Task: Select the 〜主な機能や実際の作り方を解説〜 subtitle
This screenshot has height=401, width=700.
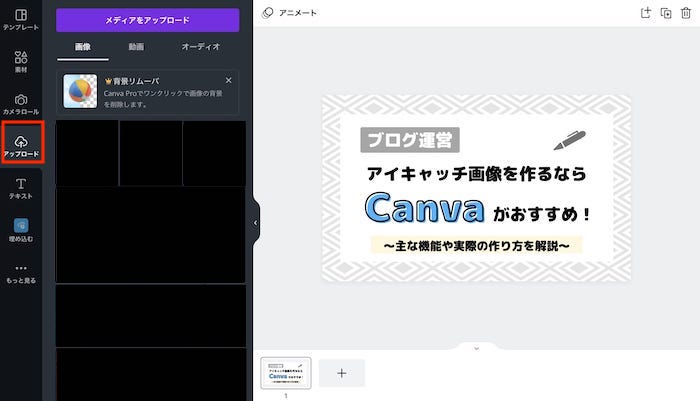Action: 476,245
